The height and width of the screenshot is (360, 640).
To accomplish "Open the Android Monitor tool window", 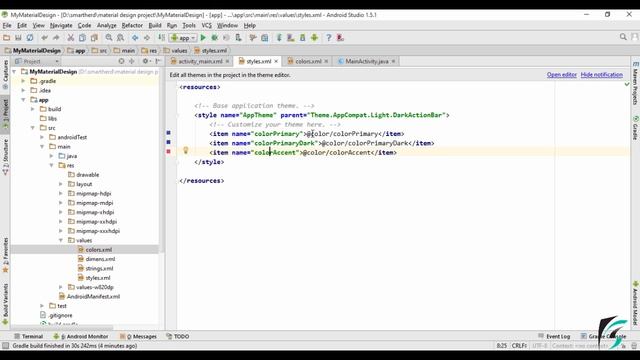I will point(81,336).
